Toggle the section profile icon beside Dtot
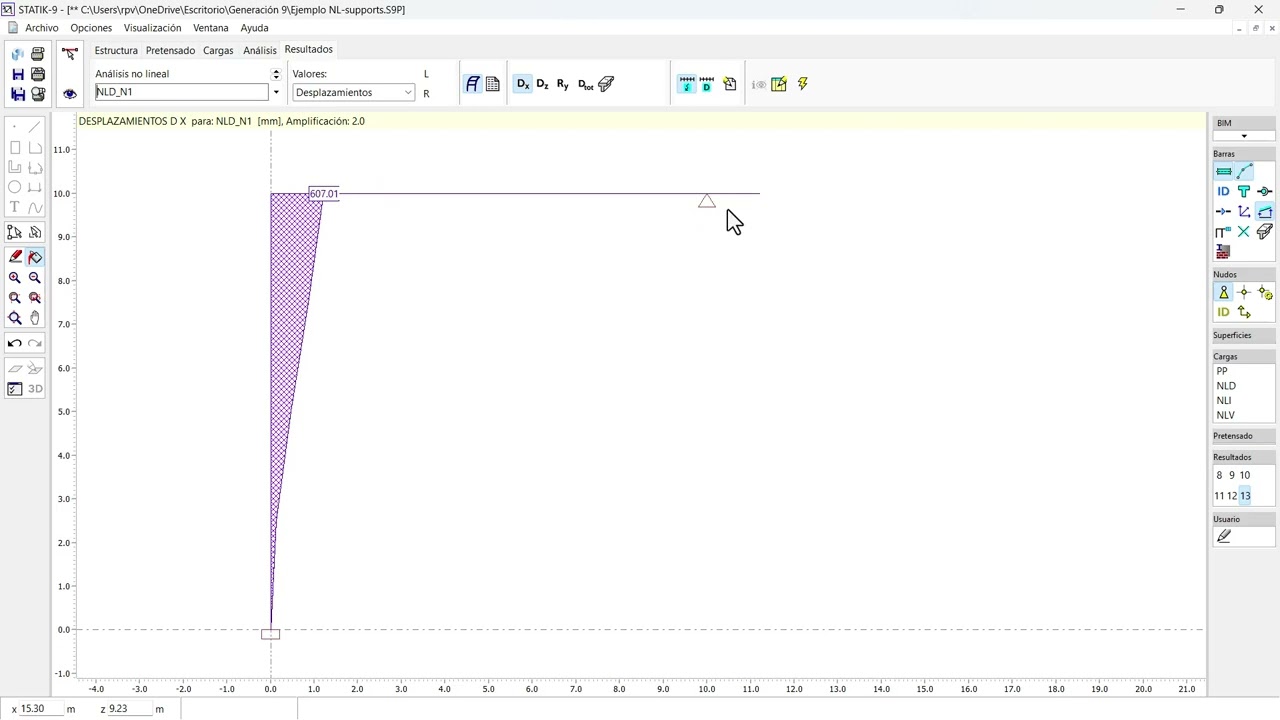The image size is (1280, 720). point(606,85)
